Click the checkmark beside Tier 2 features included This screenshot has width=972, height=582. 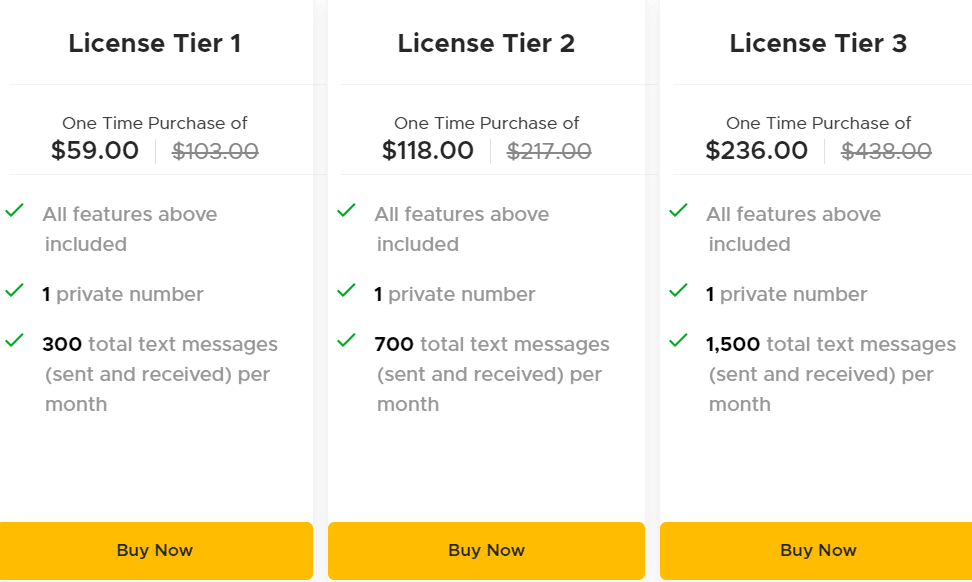click(347, 210)
